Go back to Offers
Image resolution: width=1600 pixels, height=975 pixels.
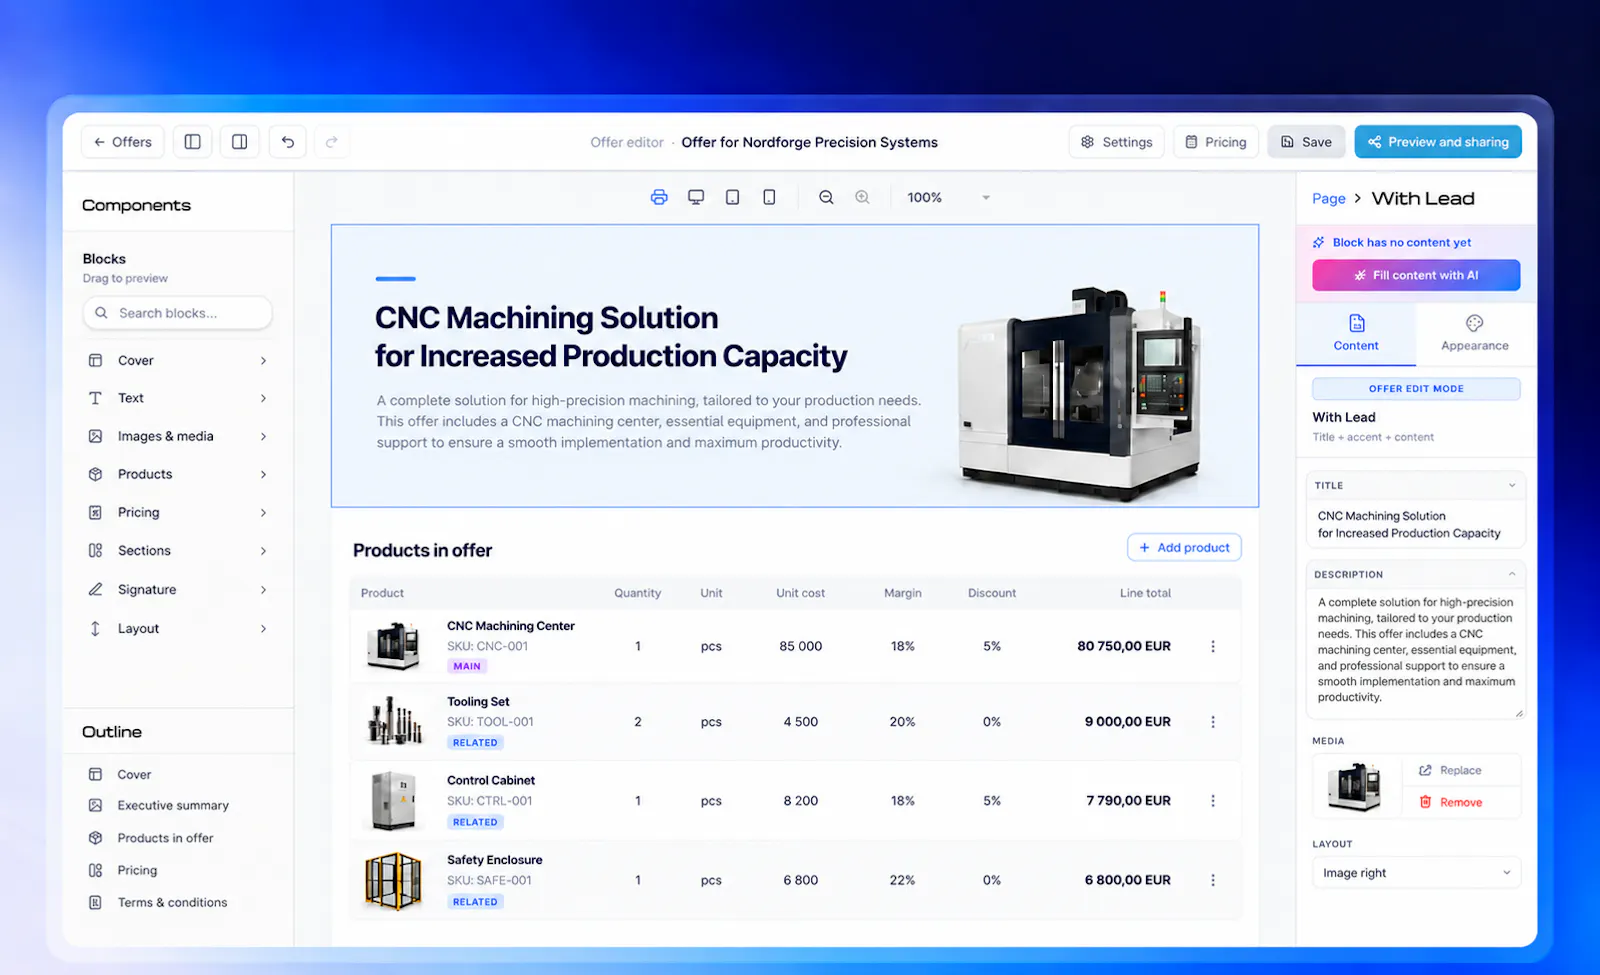122,142
